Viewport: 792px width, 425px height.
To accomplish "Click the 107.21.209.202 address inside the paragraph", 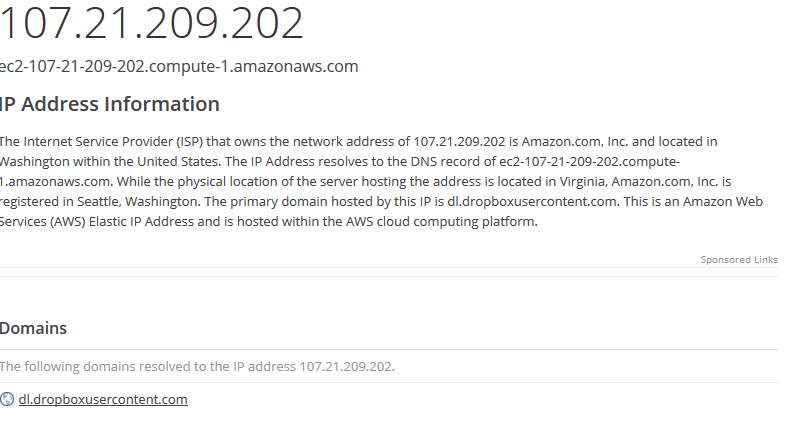I will (459, 141).
